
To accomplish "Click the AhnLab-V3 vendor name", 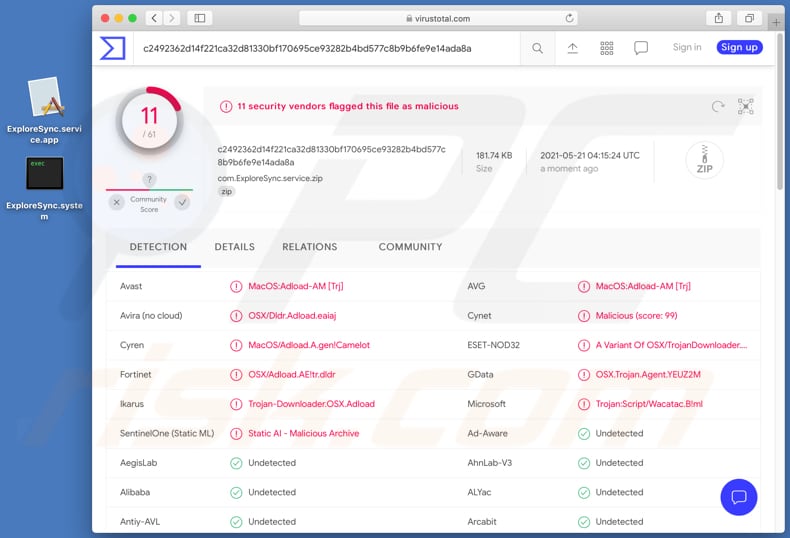I will tap(490, 463).
